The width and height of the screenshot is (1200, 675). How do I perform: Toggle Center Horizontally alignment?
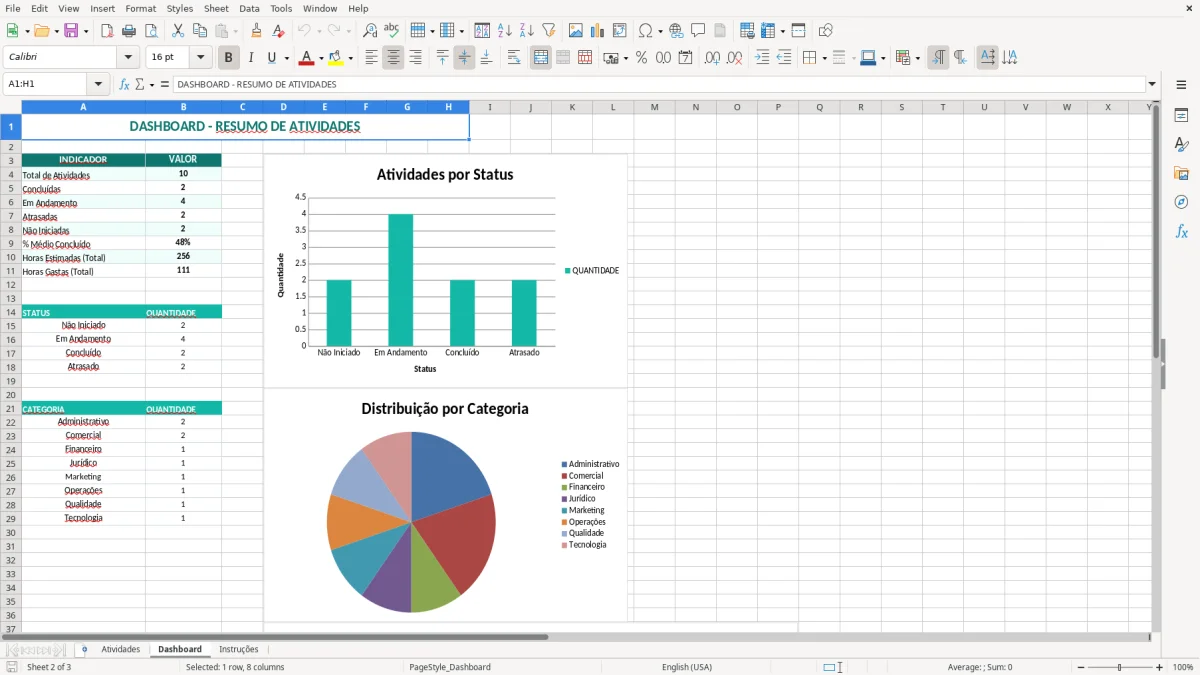coord(393,58)
